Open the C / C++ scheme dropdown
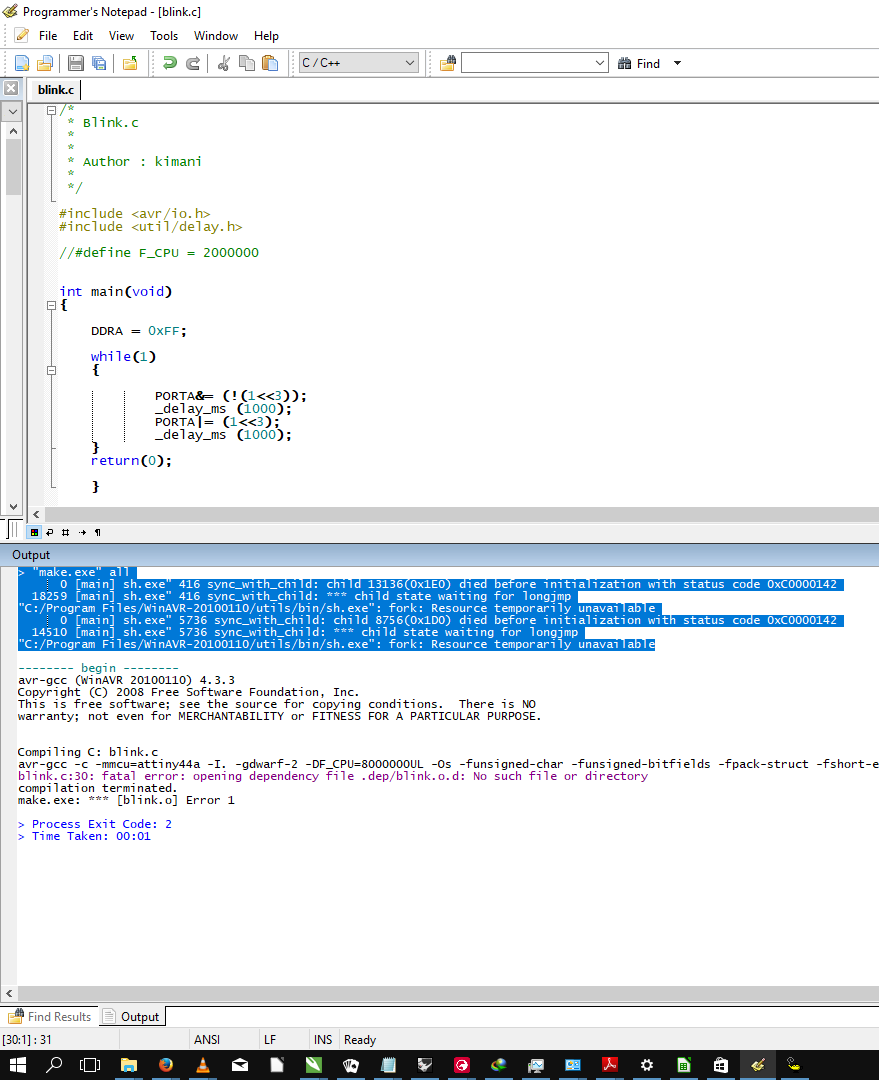The width and height of the screenshot is (879, 1080). [358, 63]
